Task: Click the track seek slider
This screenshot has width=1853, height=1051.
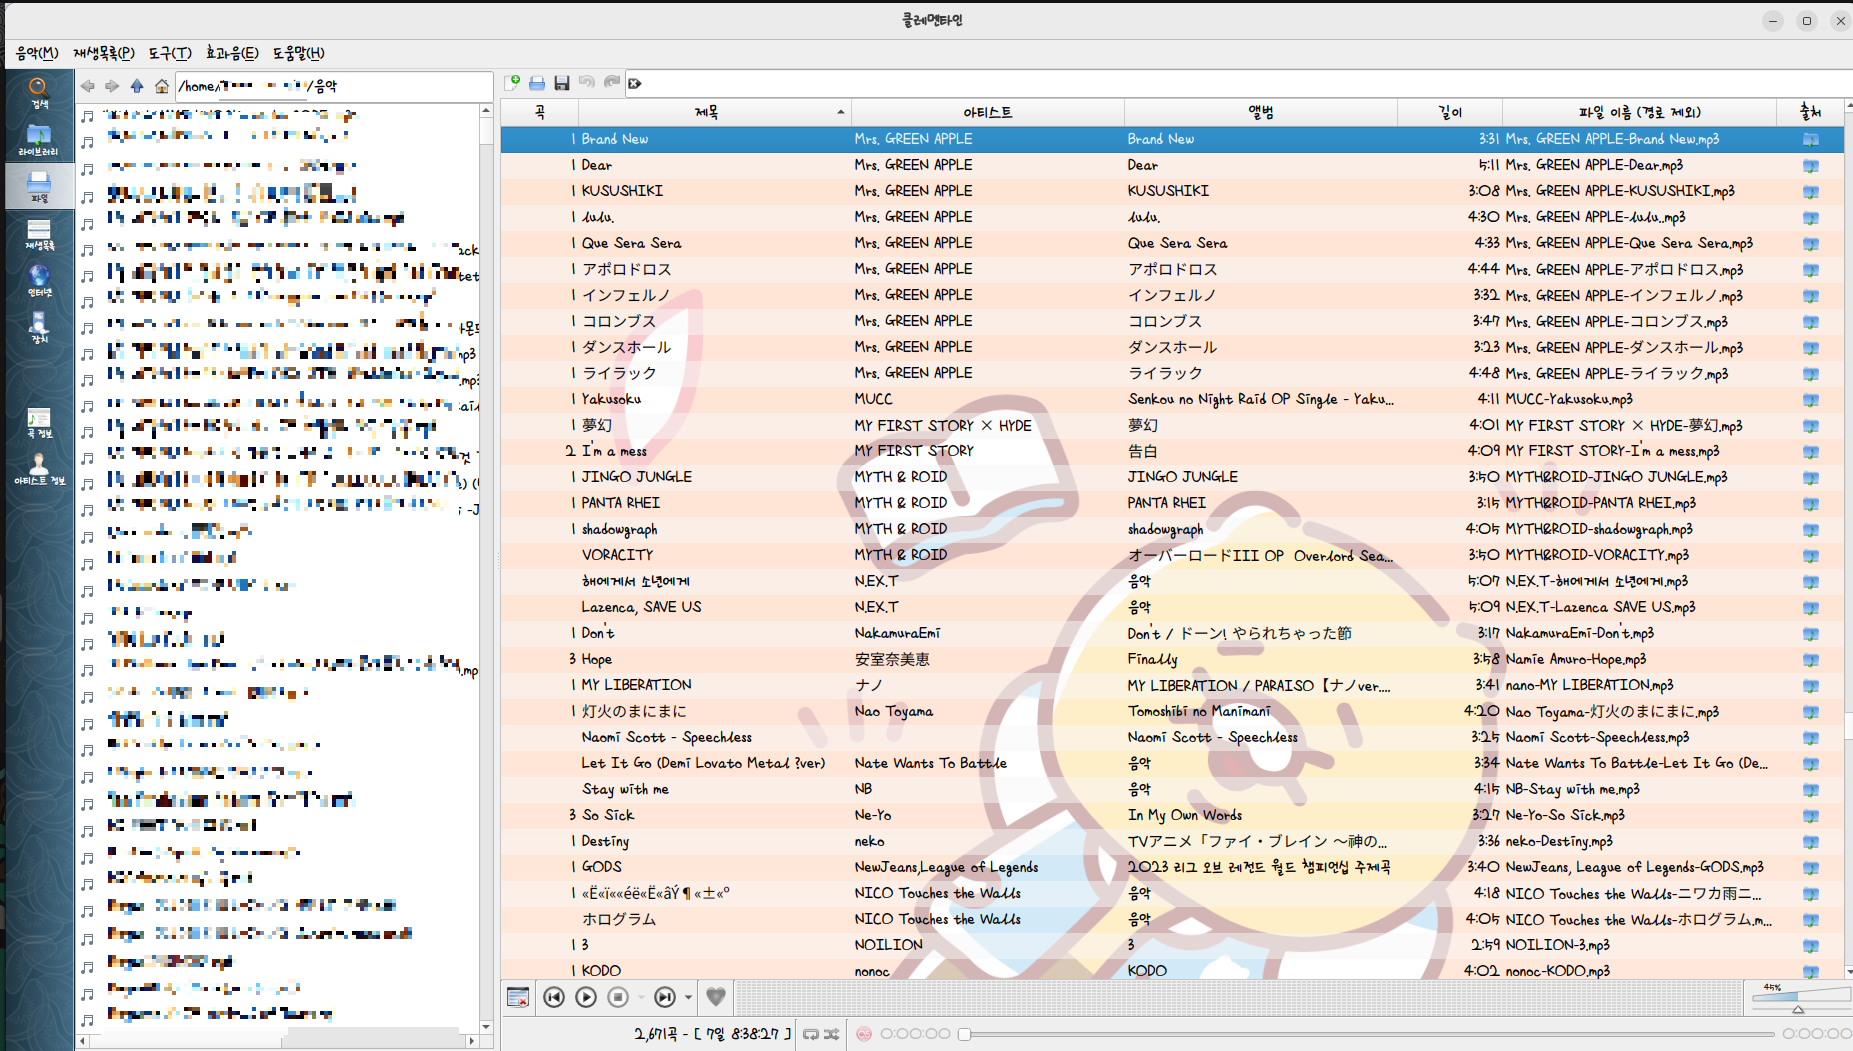Action: pos(1365,1034)
